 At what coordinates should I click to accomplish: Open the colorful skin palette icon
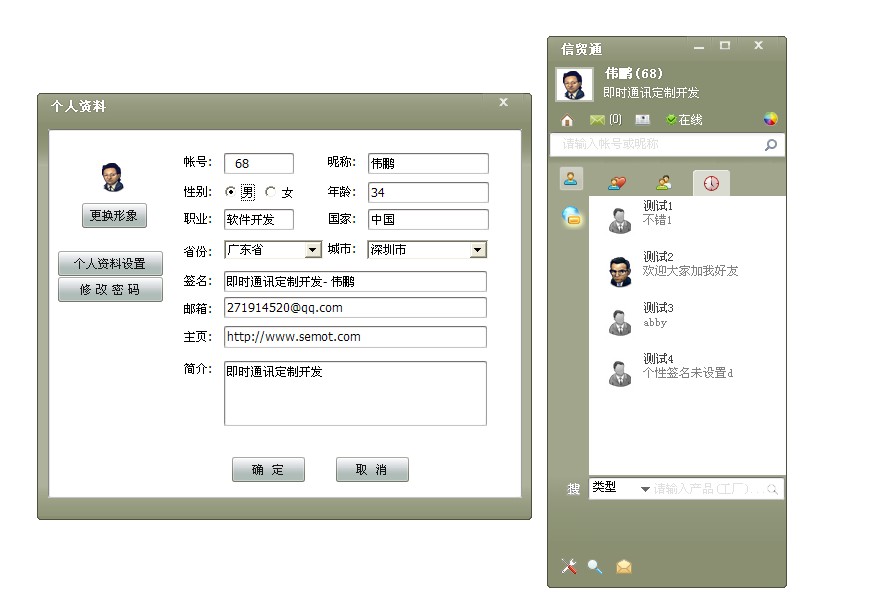[x=771, y=119]
